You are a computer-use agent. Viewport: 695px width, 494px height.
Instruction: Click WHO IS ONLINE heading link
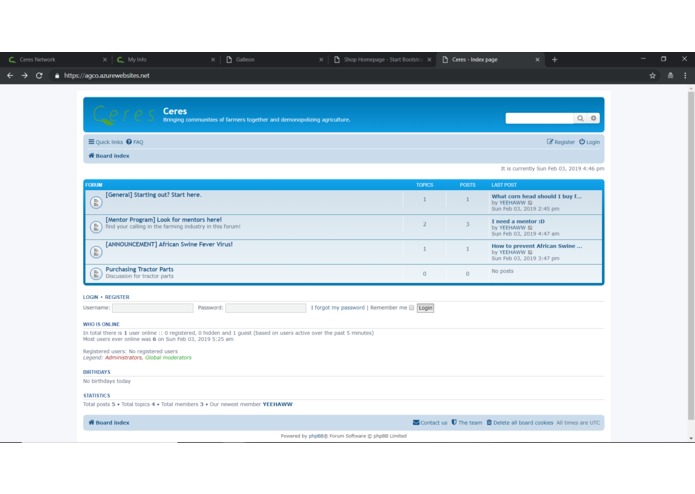tap(101, 324)
